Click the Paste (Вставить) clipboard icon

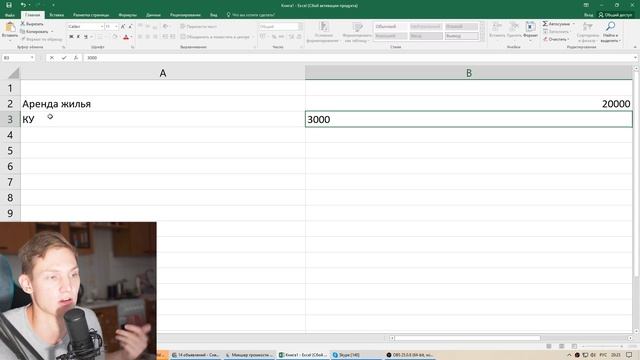[x=10, y=27]
